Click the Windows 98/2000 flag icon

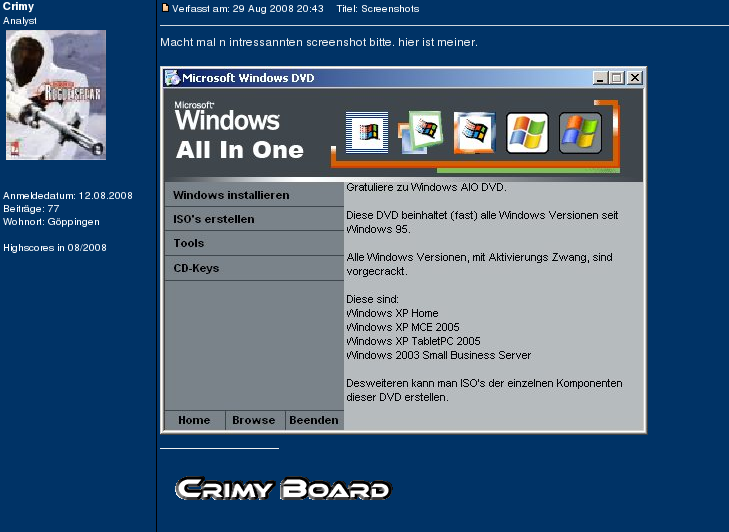[474, 133]
